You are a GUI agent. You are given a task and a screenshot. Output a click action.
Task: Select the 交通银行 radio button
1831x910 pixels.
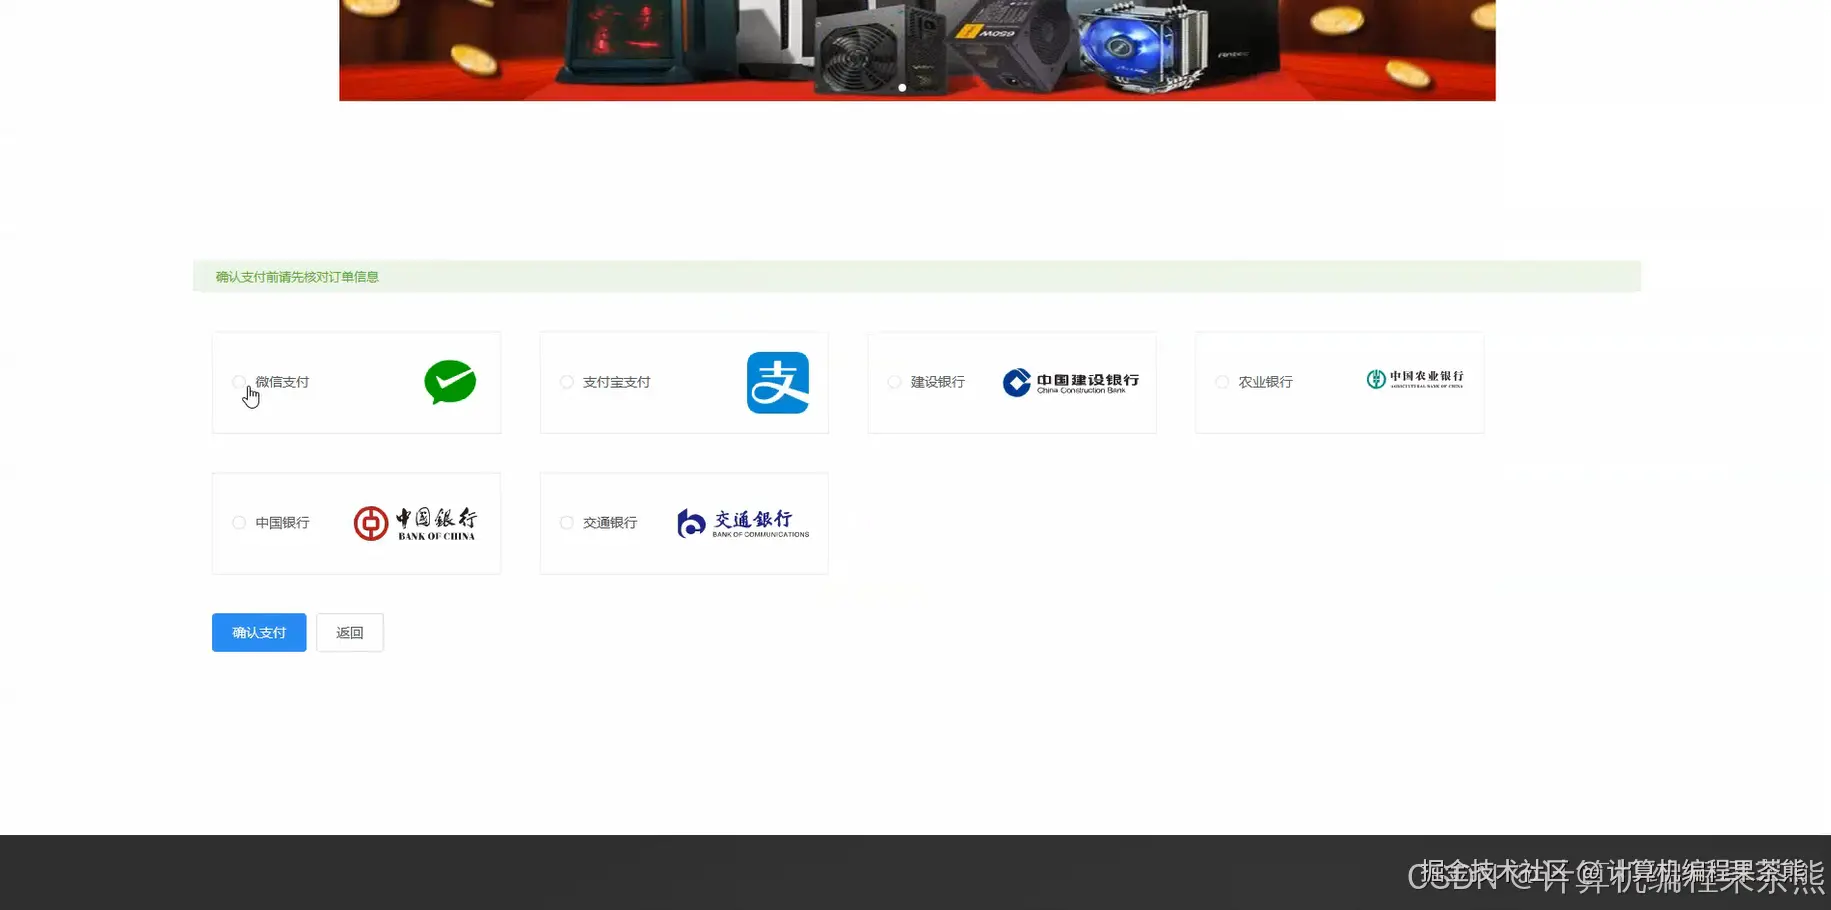point(567,523)
